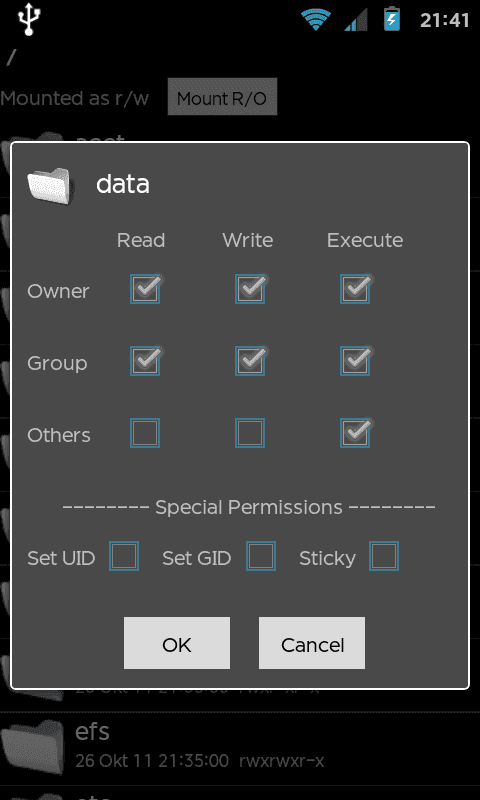Uncheck Others Execute permission

click(355, 433)
